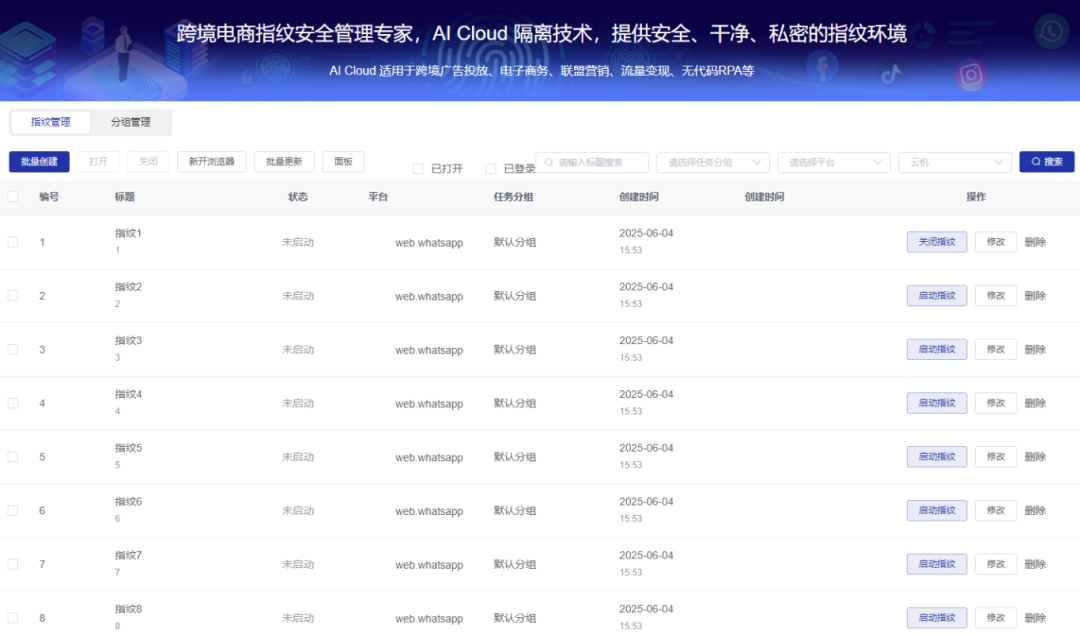The image size is (1080, 636).
Task: Click the 标题 column header
Action: (x=125, y=197)
